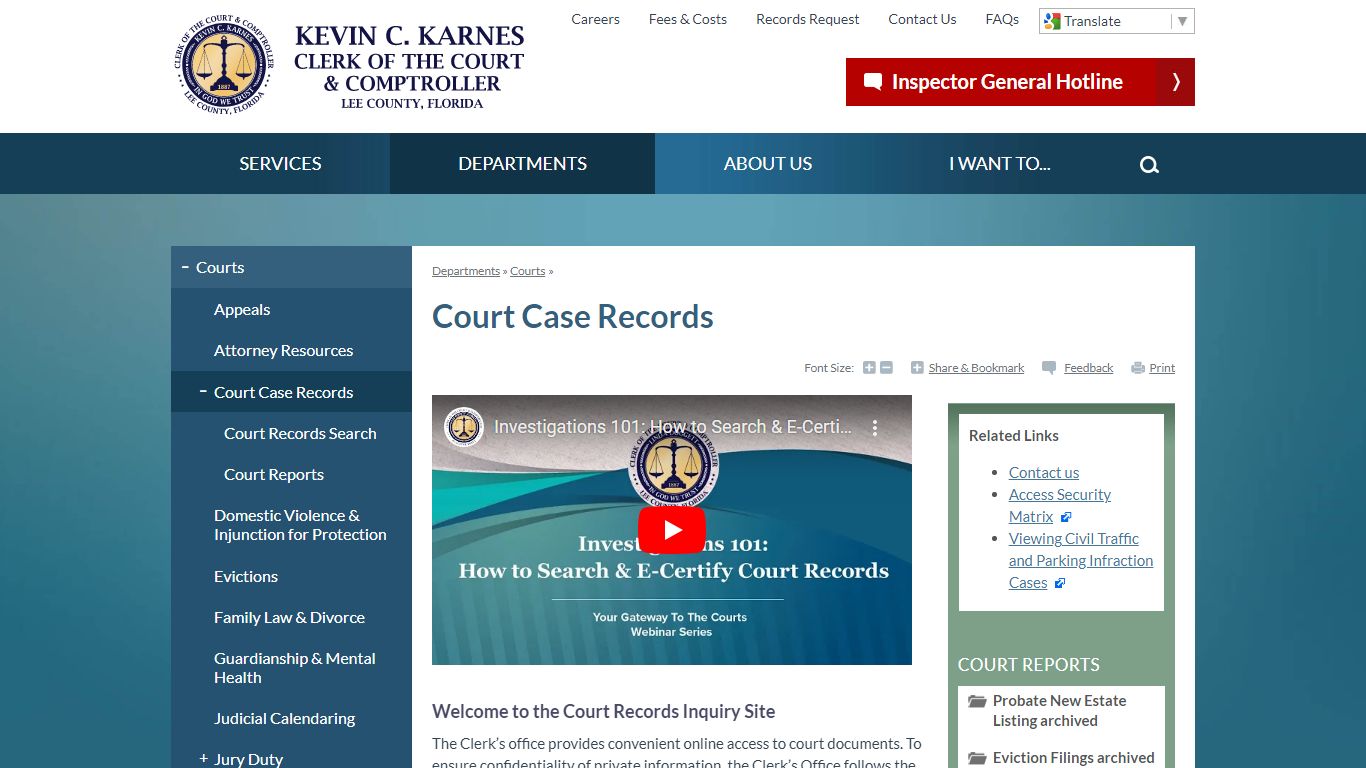Increase font size with plus icon

pyautogui.click(x=869, y=368)
